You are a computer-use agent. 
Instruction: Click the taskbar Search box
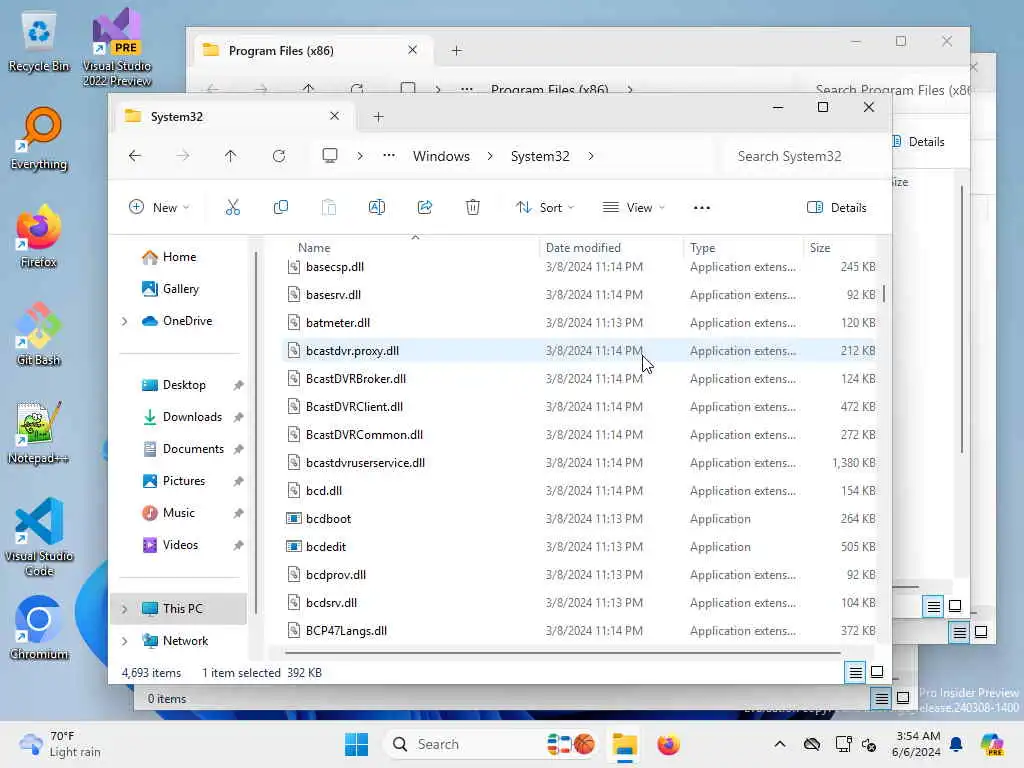tap(490, 744)
